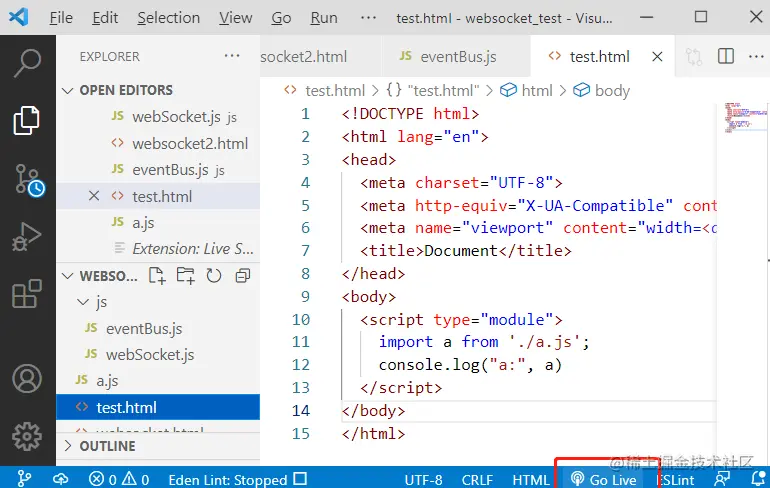Open the Extensions view
This screenshot has width=770, height=488.
(x=27, y=294)
